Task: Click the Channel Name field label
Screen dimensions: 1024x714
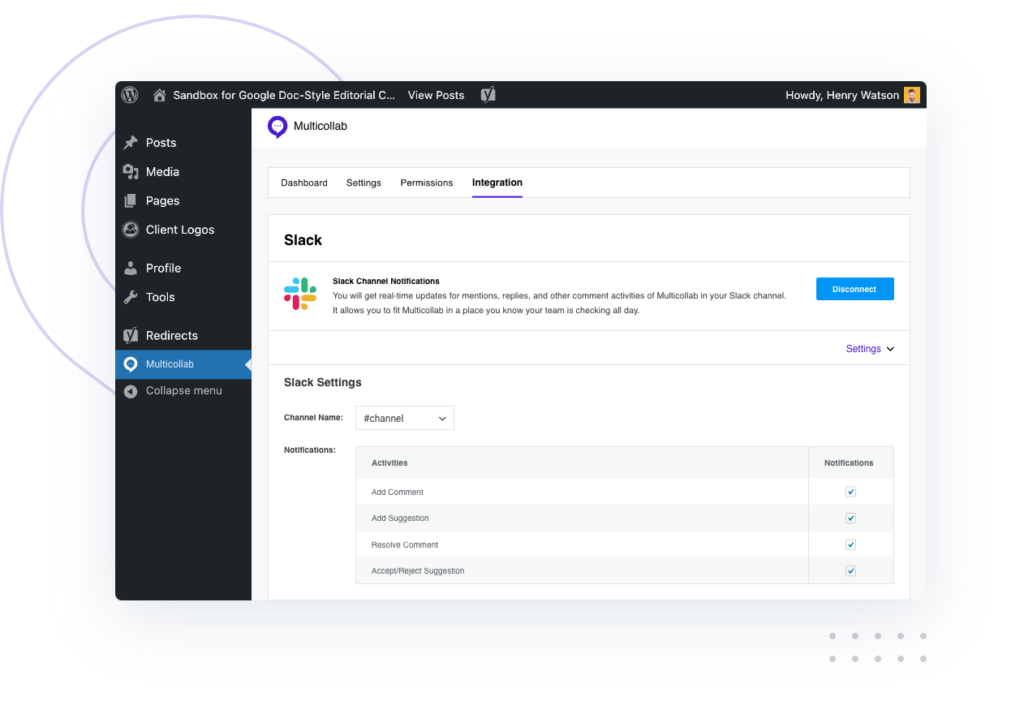Action: [x=313, y=417]
